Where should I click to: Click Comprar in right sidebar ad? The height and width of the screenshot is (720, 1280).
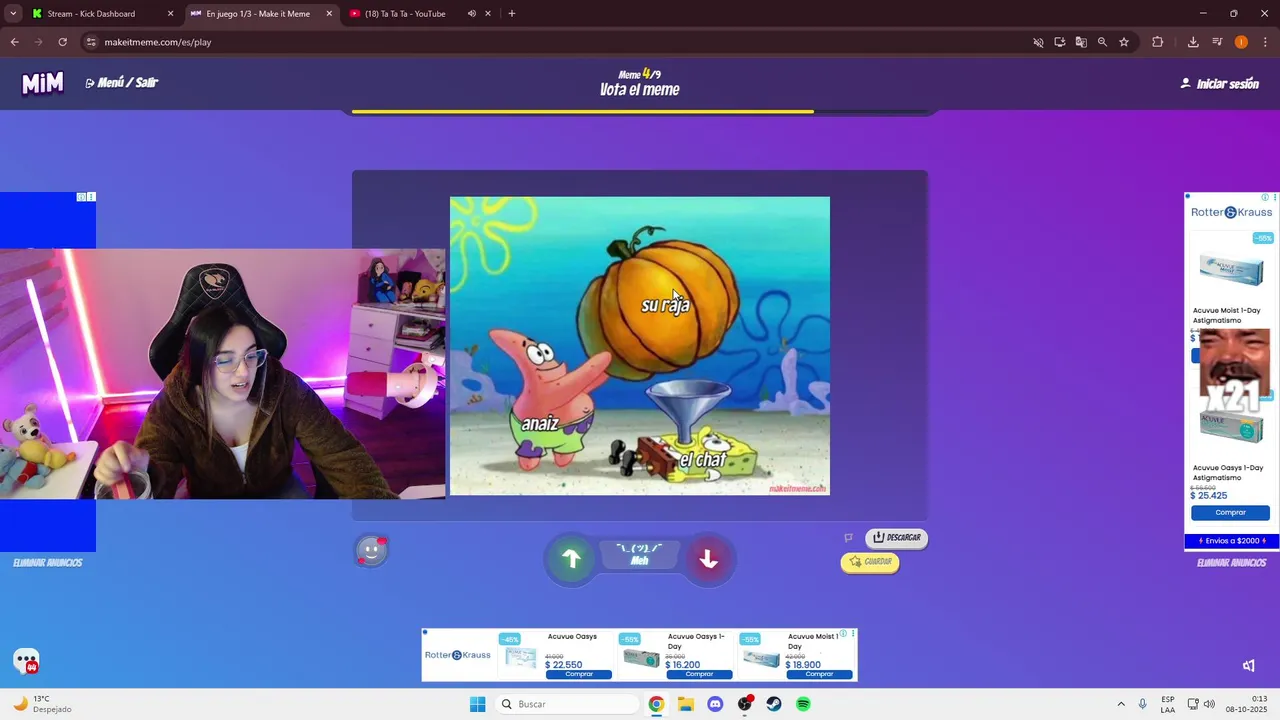point(1230,513)
